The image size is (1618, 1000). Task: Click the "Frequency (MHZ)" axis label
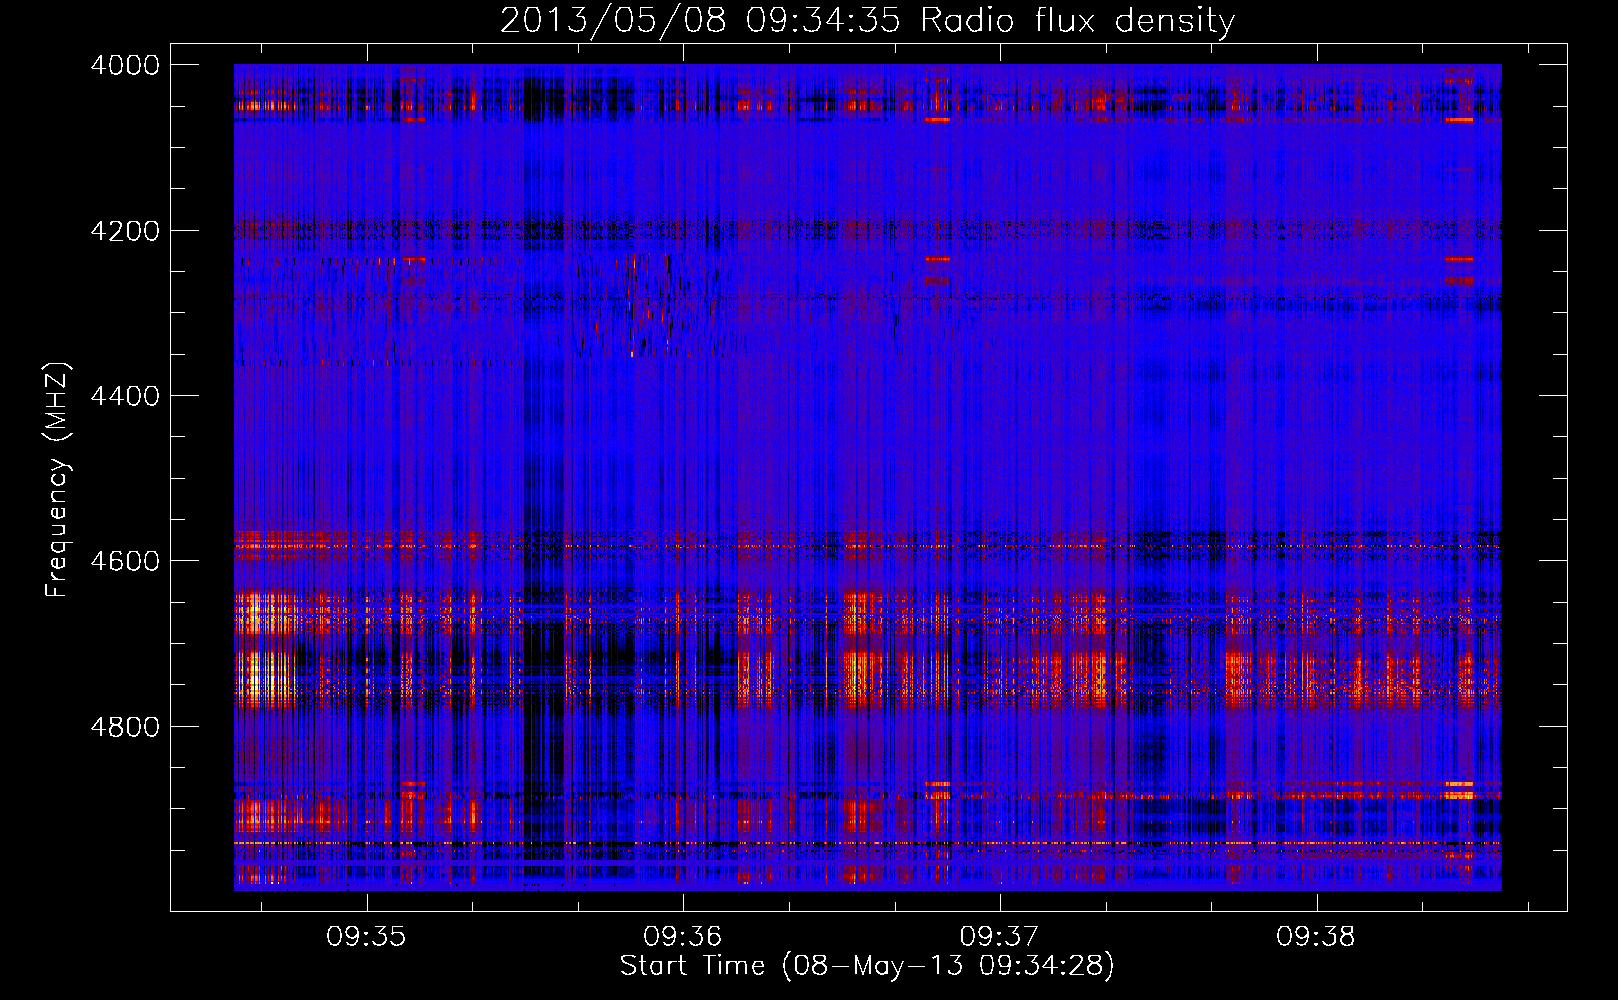coord(58,480)
